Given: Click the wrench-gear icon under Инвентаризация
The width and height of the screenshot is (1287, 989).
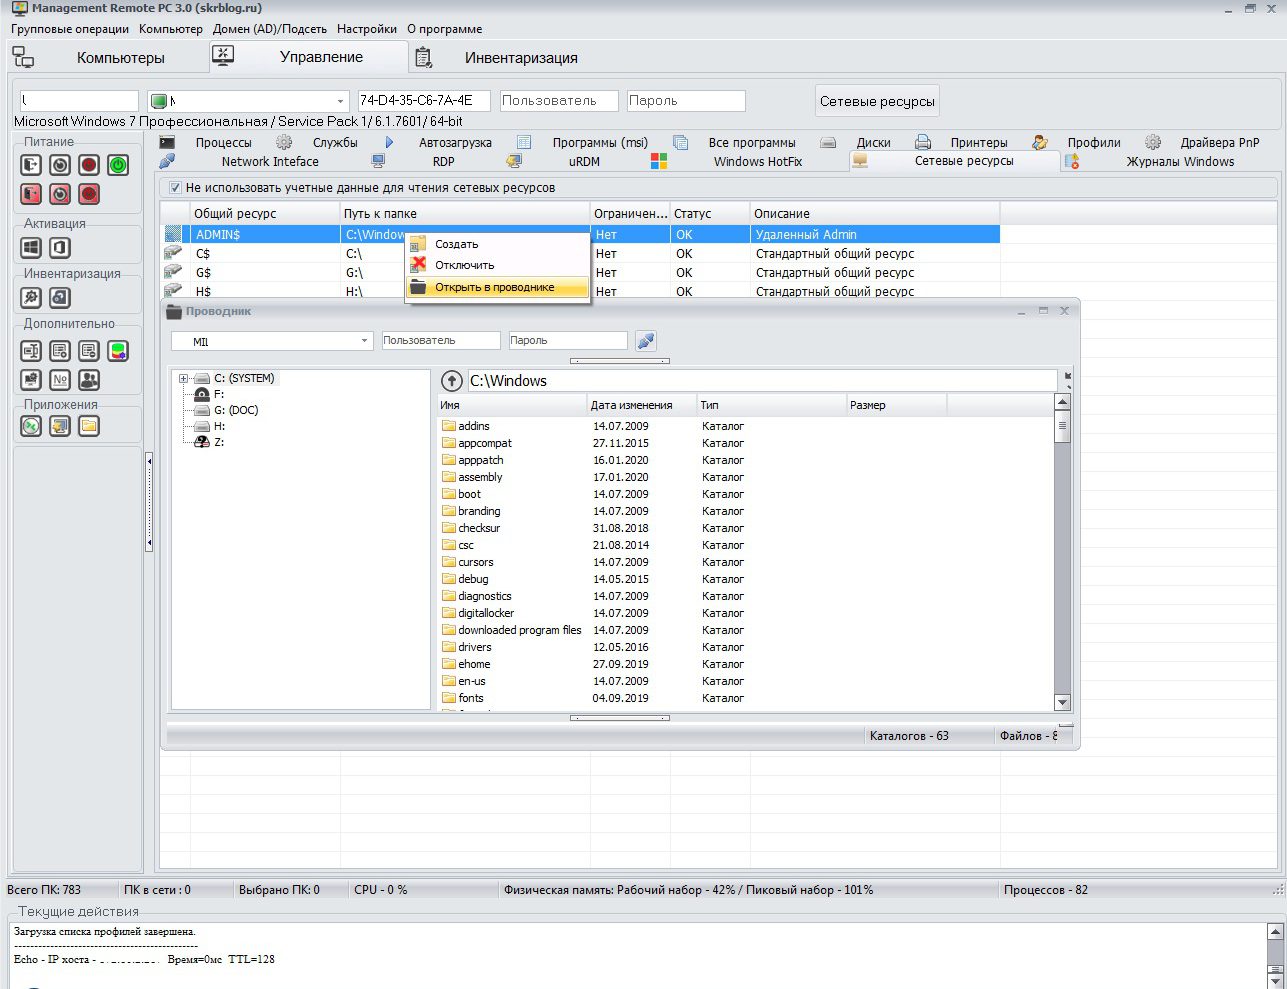Looking at the screenshot, I should pyautogui.click(x=31, y=297).
